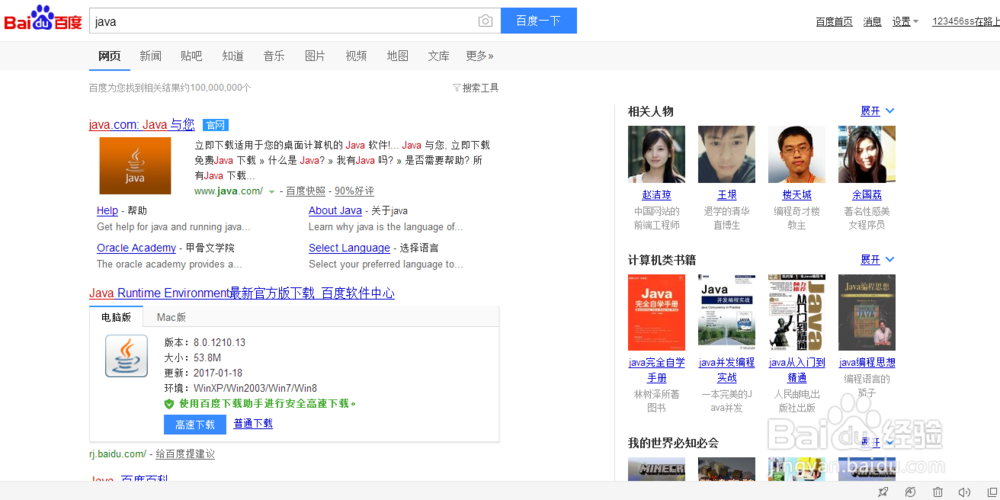
Task: Open the 更多» more categories menu
Action: tap(480, 56)
